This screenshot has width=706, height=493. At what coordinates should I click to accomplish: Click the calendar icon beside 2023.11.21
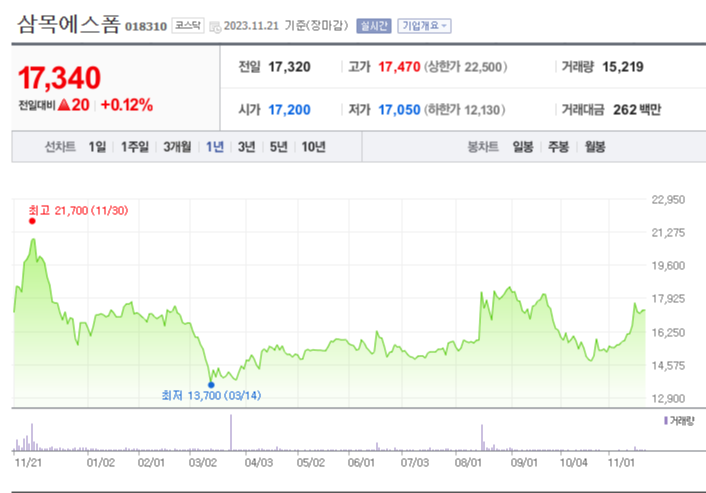coord(215,27)
